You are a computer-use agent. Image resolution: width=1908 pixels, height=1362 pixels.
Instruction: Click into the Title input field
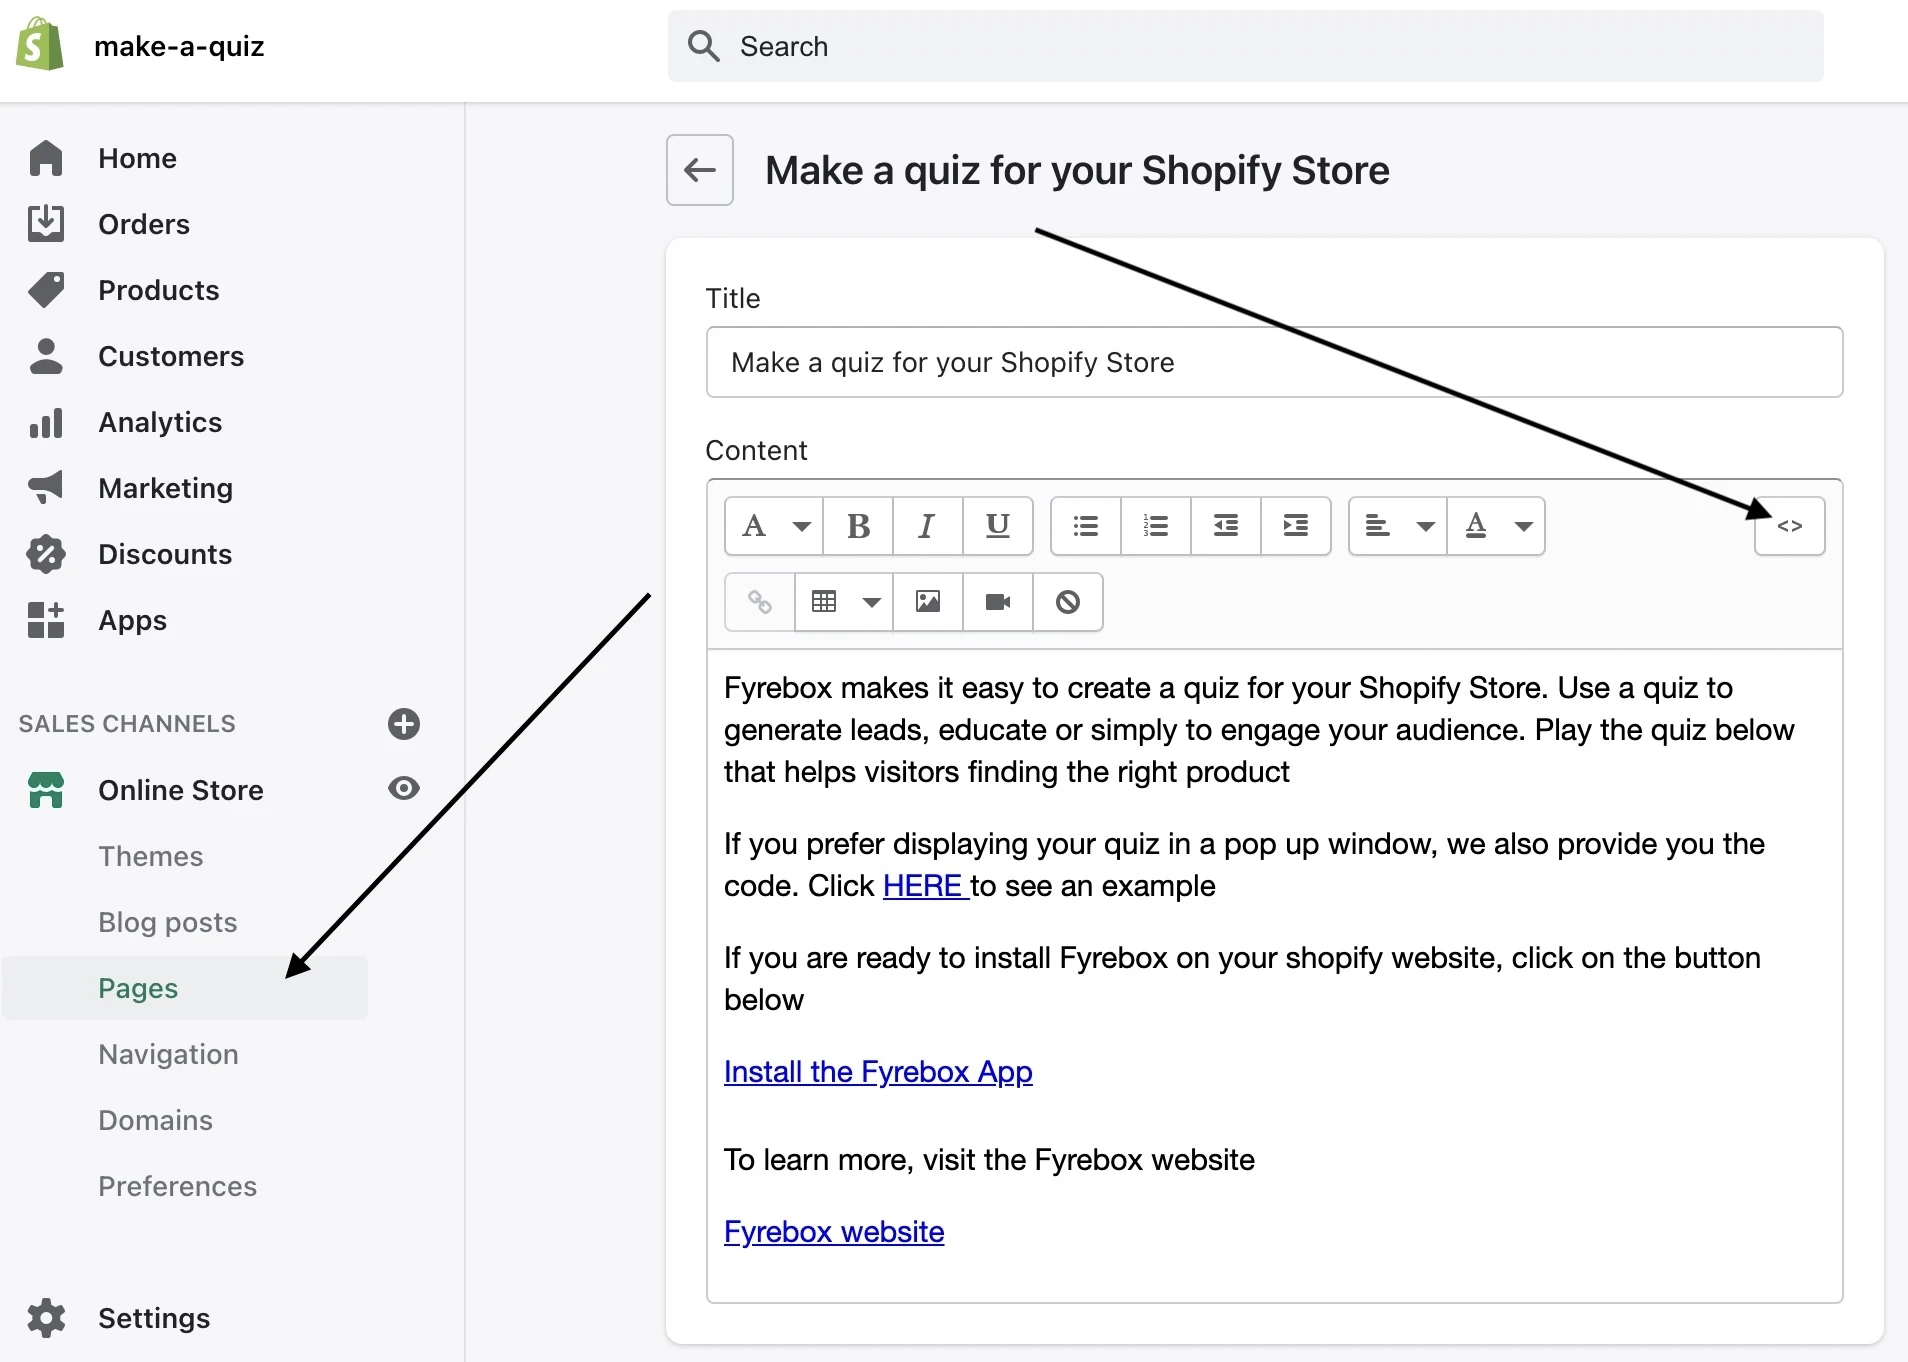point(1274,362)
